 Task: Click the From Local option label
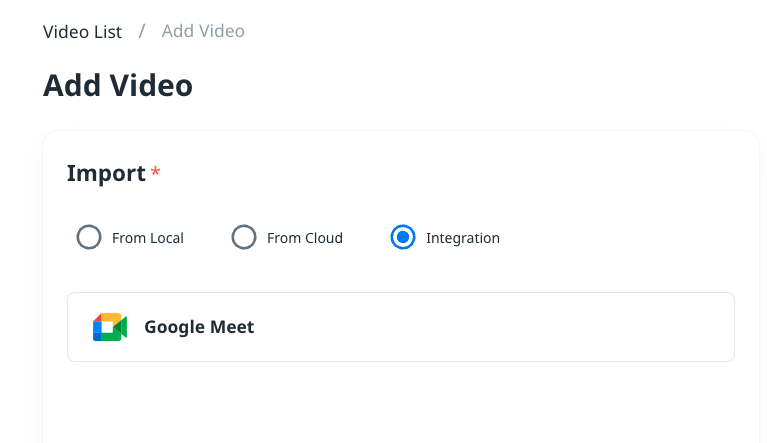click(148, 239)
